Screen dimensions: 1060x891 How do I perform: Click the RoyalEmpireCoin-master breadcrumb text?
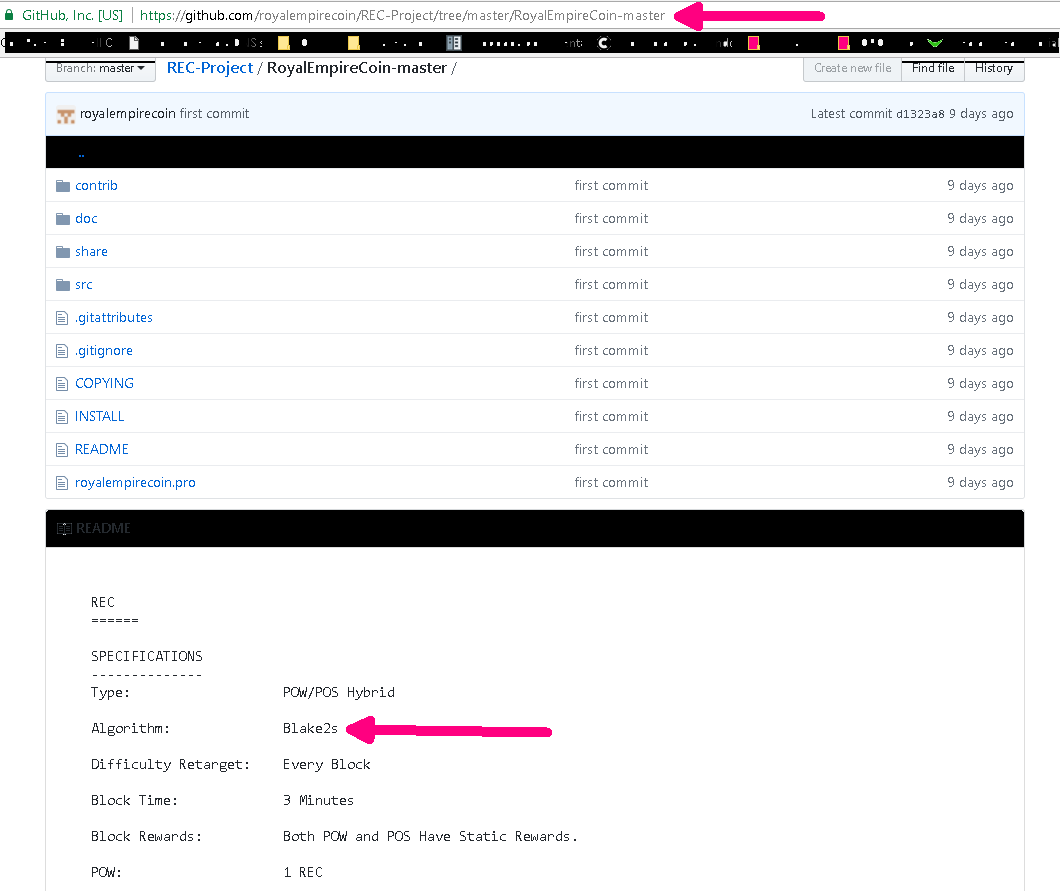click(357, 68)
